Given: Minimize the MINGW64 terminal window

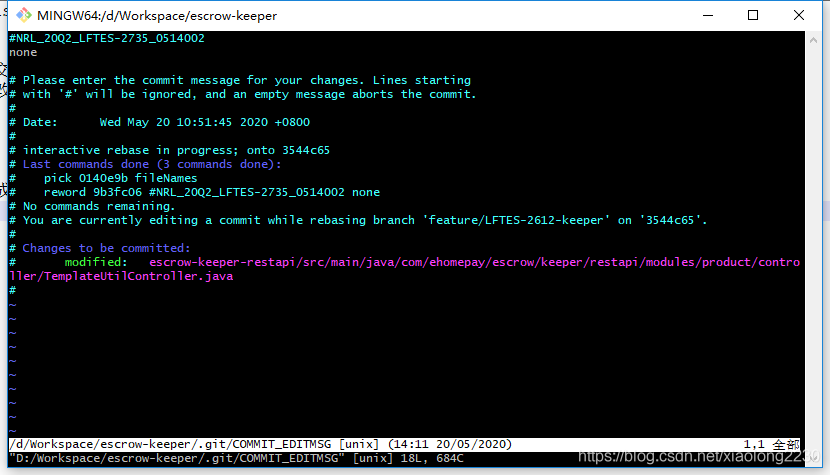Looking at the screenshot, I should coord(708,15).
